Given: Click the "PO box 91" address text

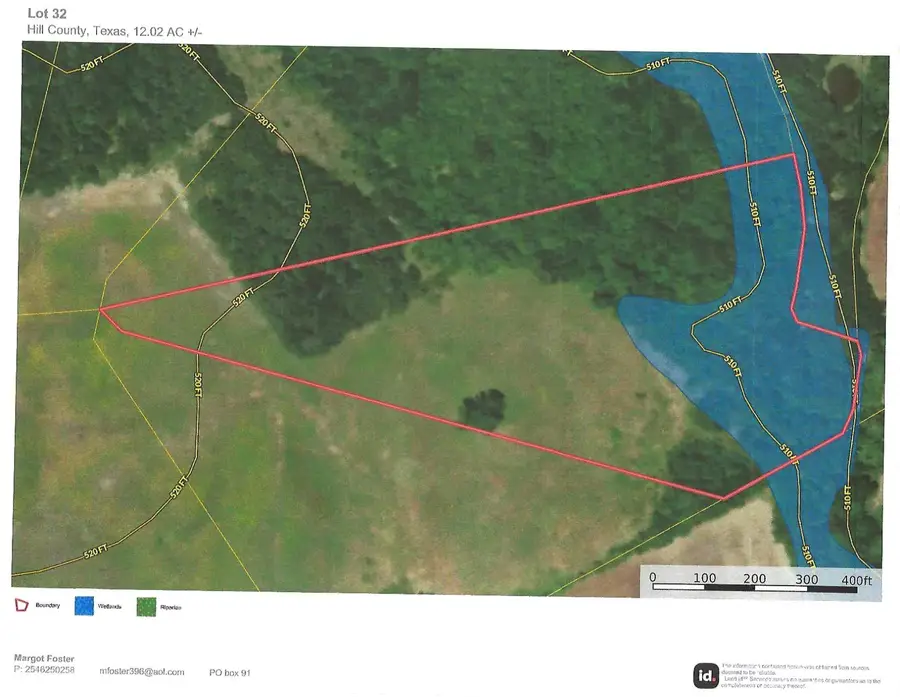Looking at the screenshot, I should click(x=229, y=673).
